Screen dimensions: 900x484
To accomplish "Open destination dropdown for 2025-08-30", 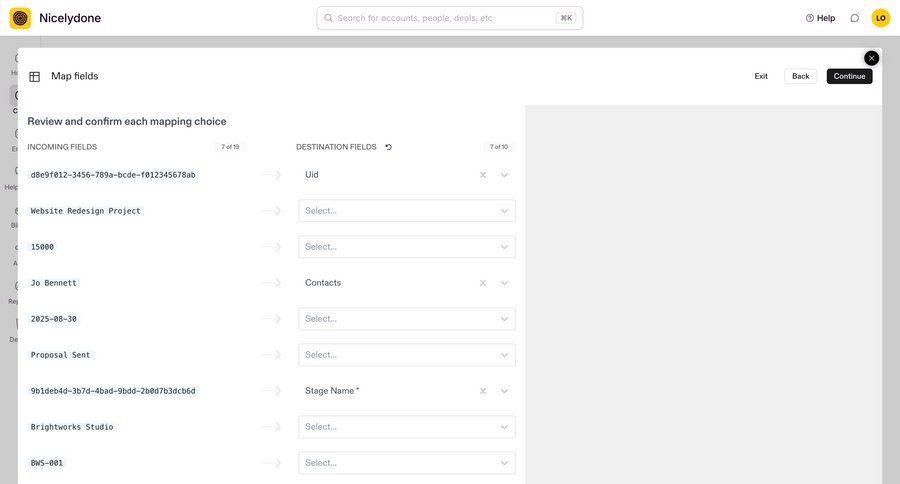I will pos(407,319).
